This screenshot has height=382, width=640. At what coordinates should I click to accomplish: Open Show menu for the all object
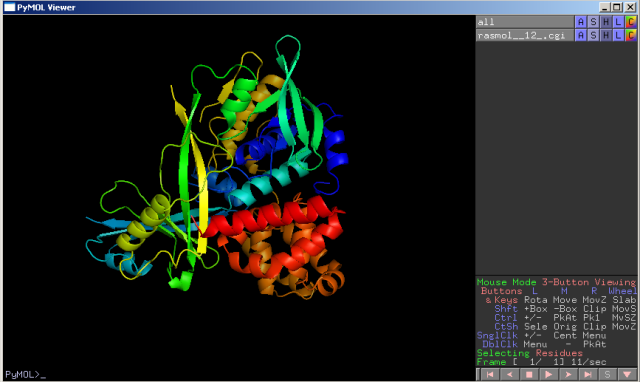tap(593, 22)
